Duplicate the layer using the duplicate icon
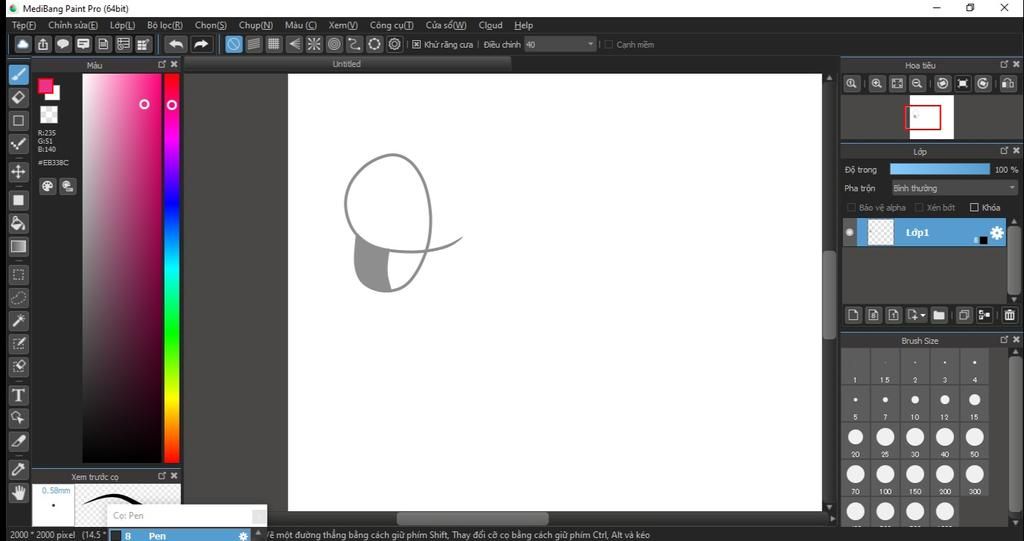 (x=964, y=315)
